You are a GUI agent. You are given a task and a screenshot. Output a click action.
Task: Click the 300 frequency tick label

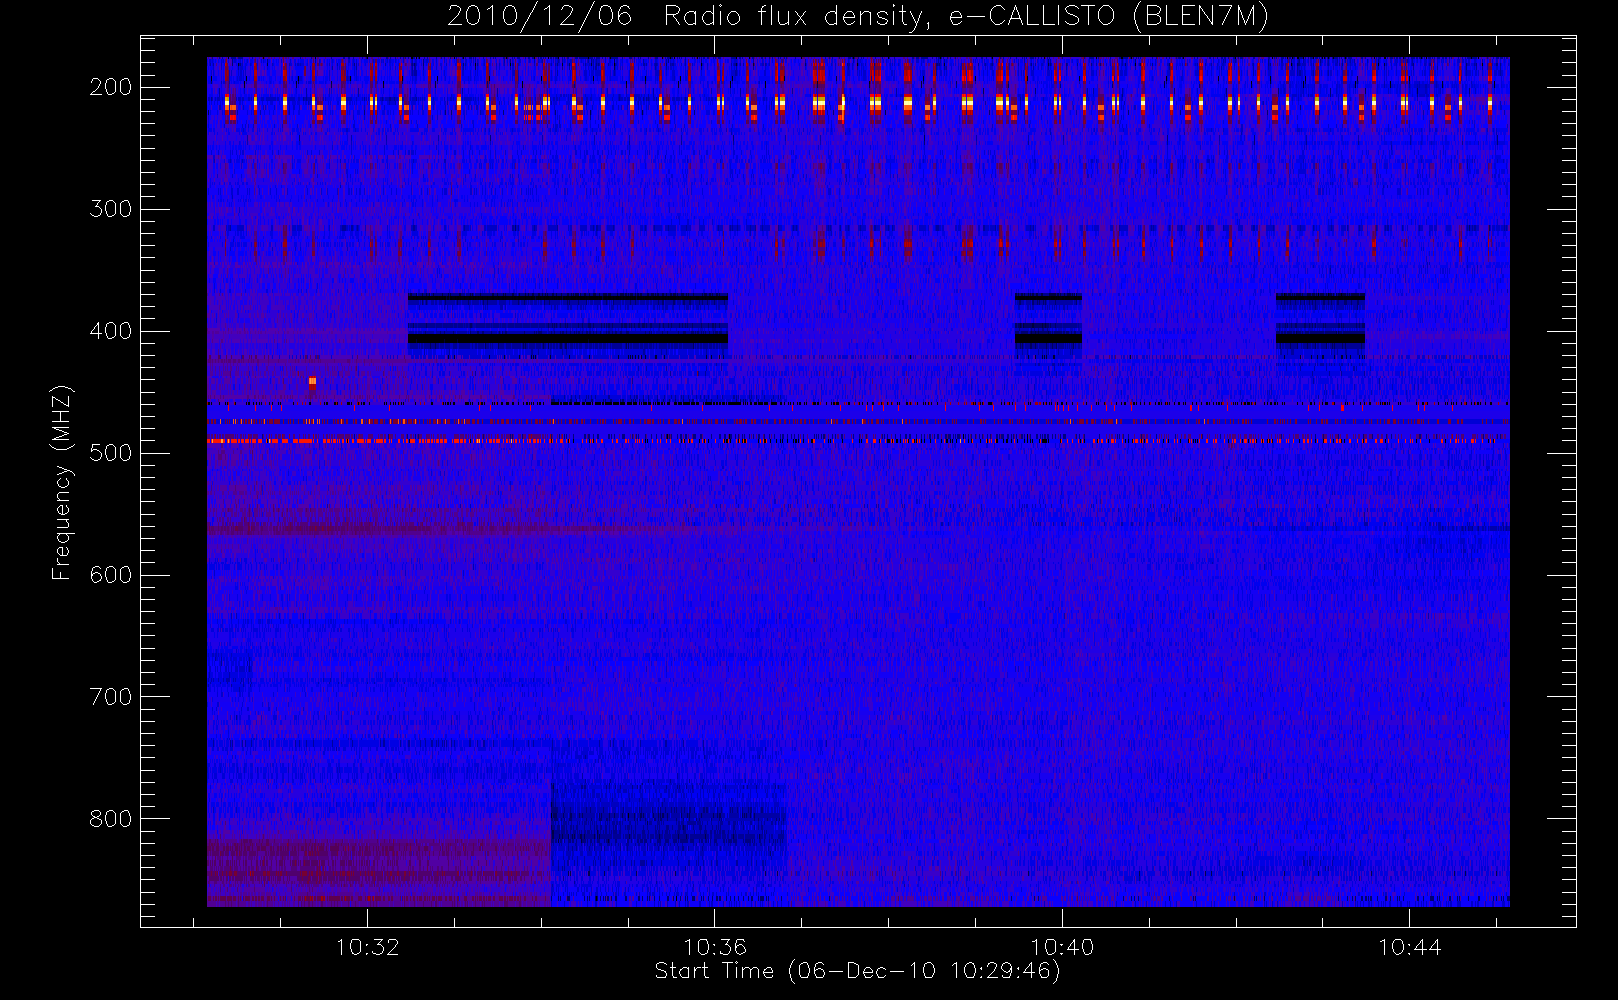coord(111,209)
